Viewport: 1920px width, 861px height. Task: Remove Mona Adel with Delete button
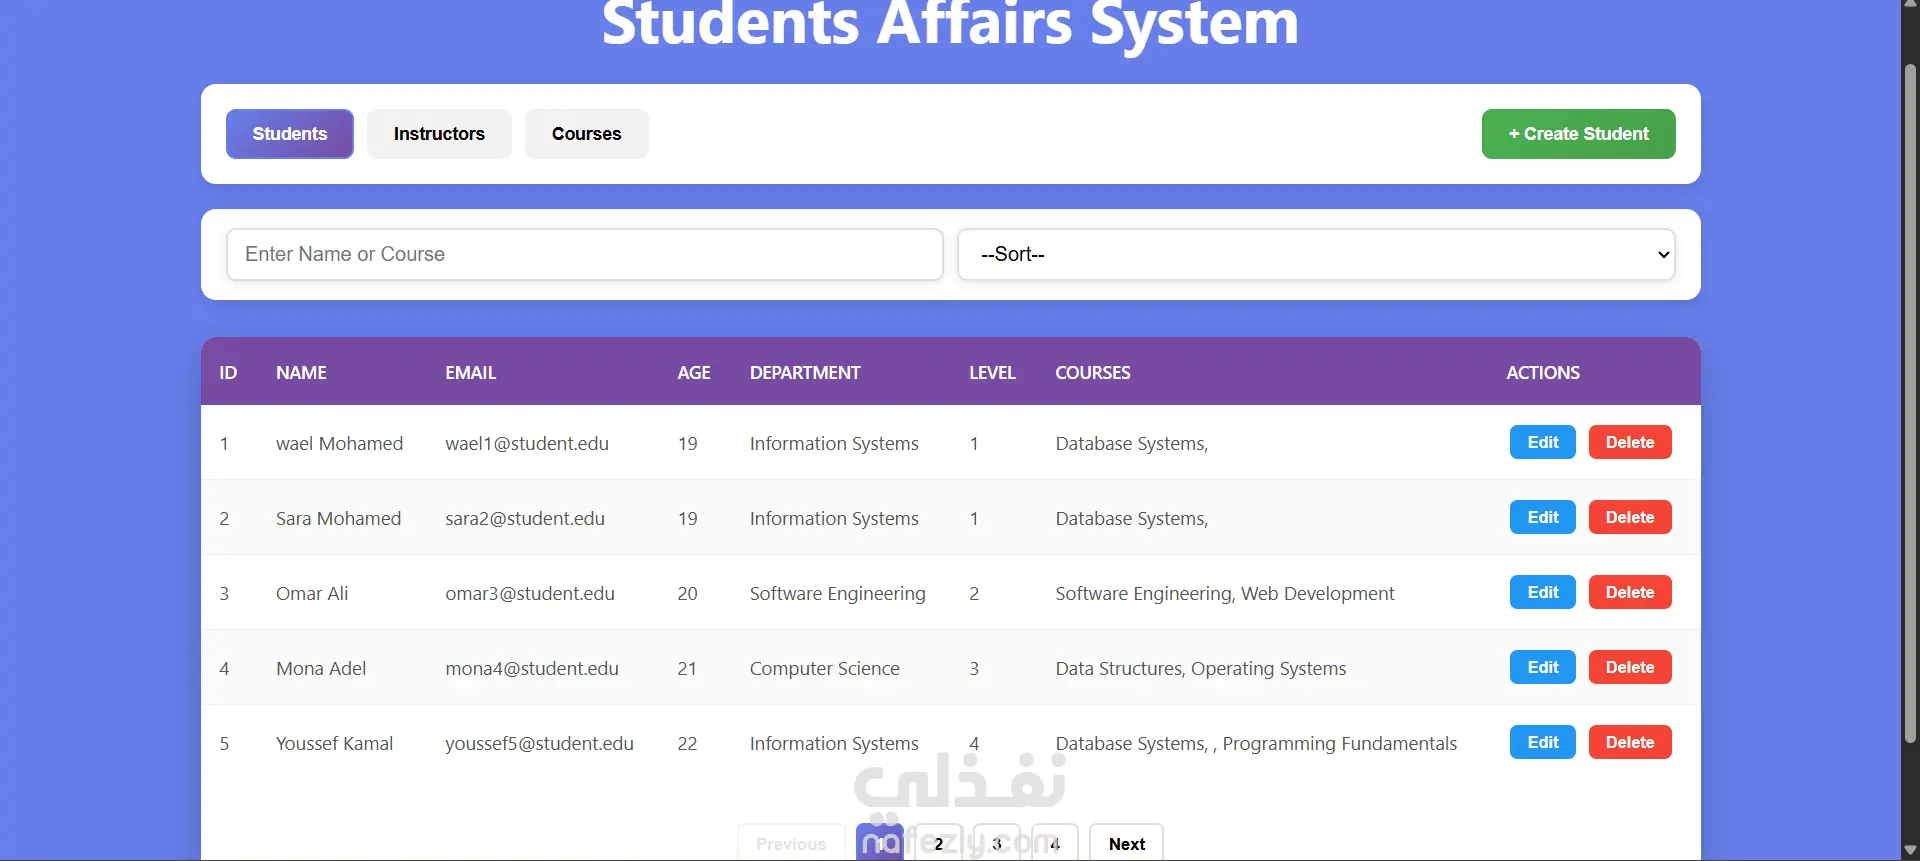pyautogui.click(x=1629, y=667)
